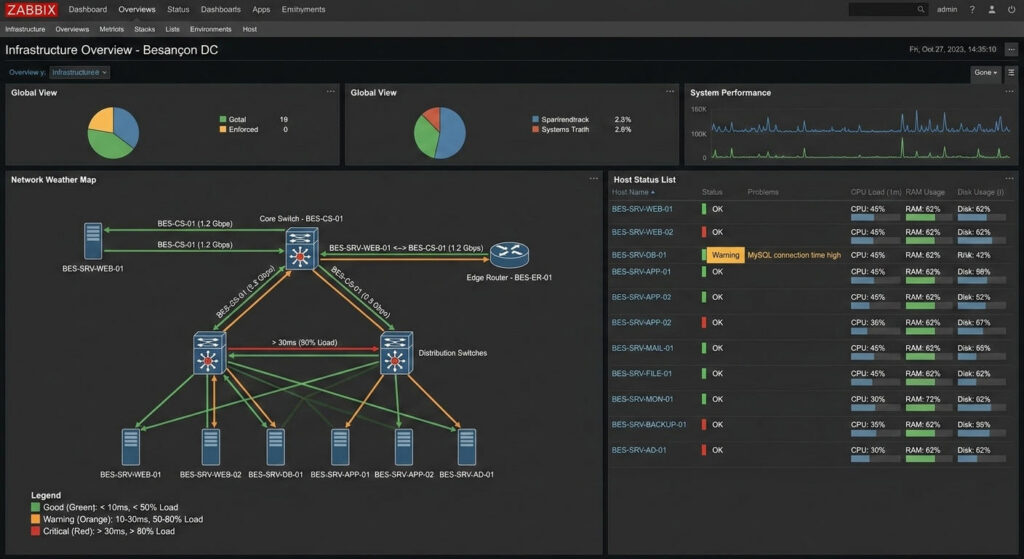
Task: Switch to the Infrastructure submenu tab
Action: pos(25,29)
